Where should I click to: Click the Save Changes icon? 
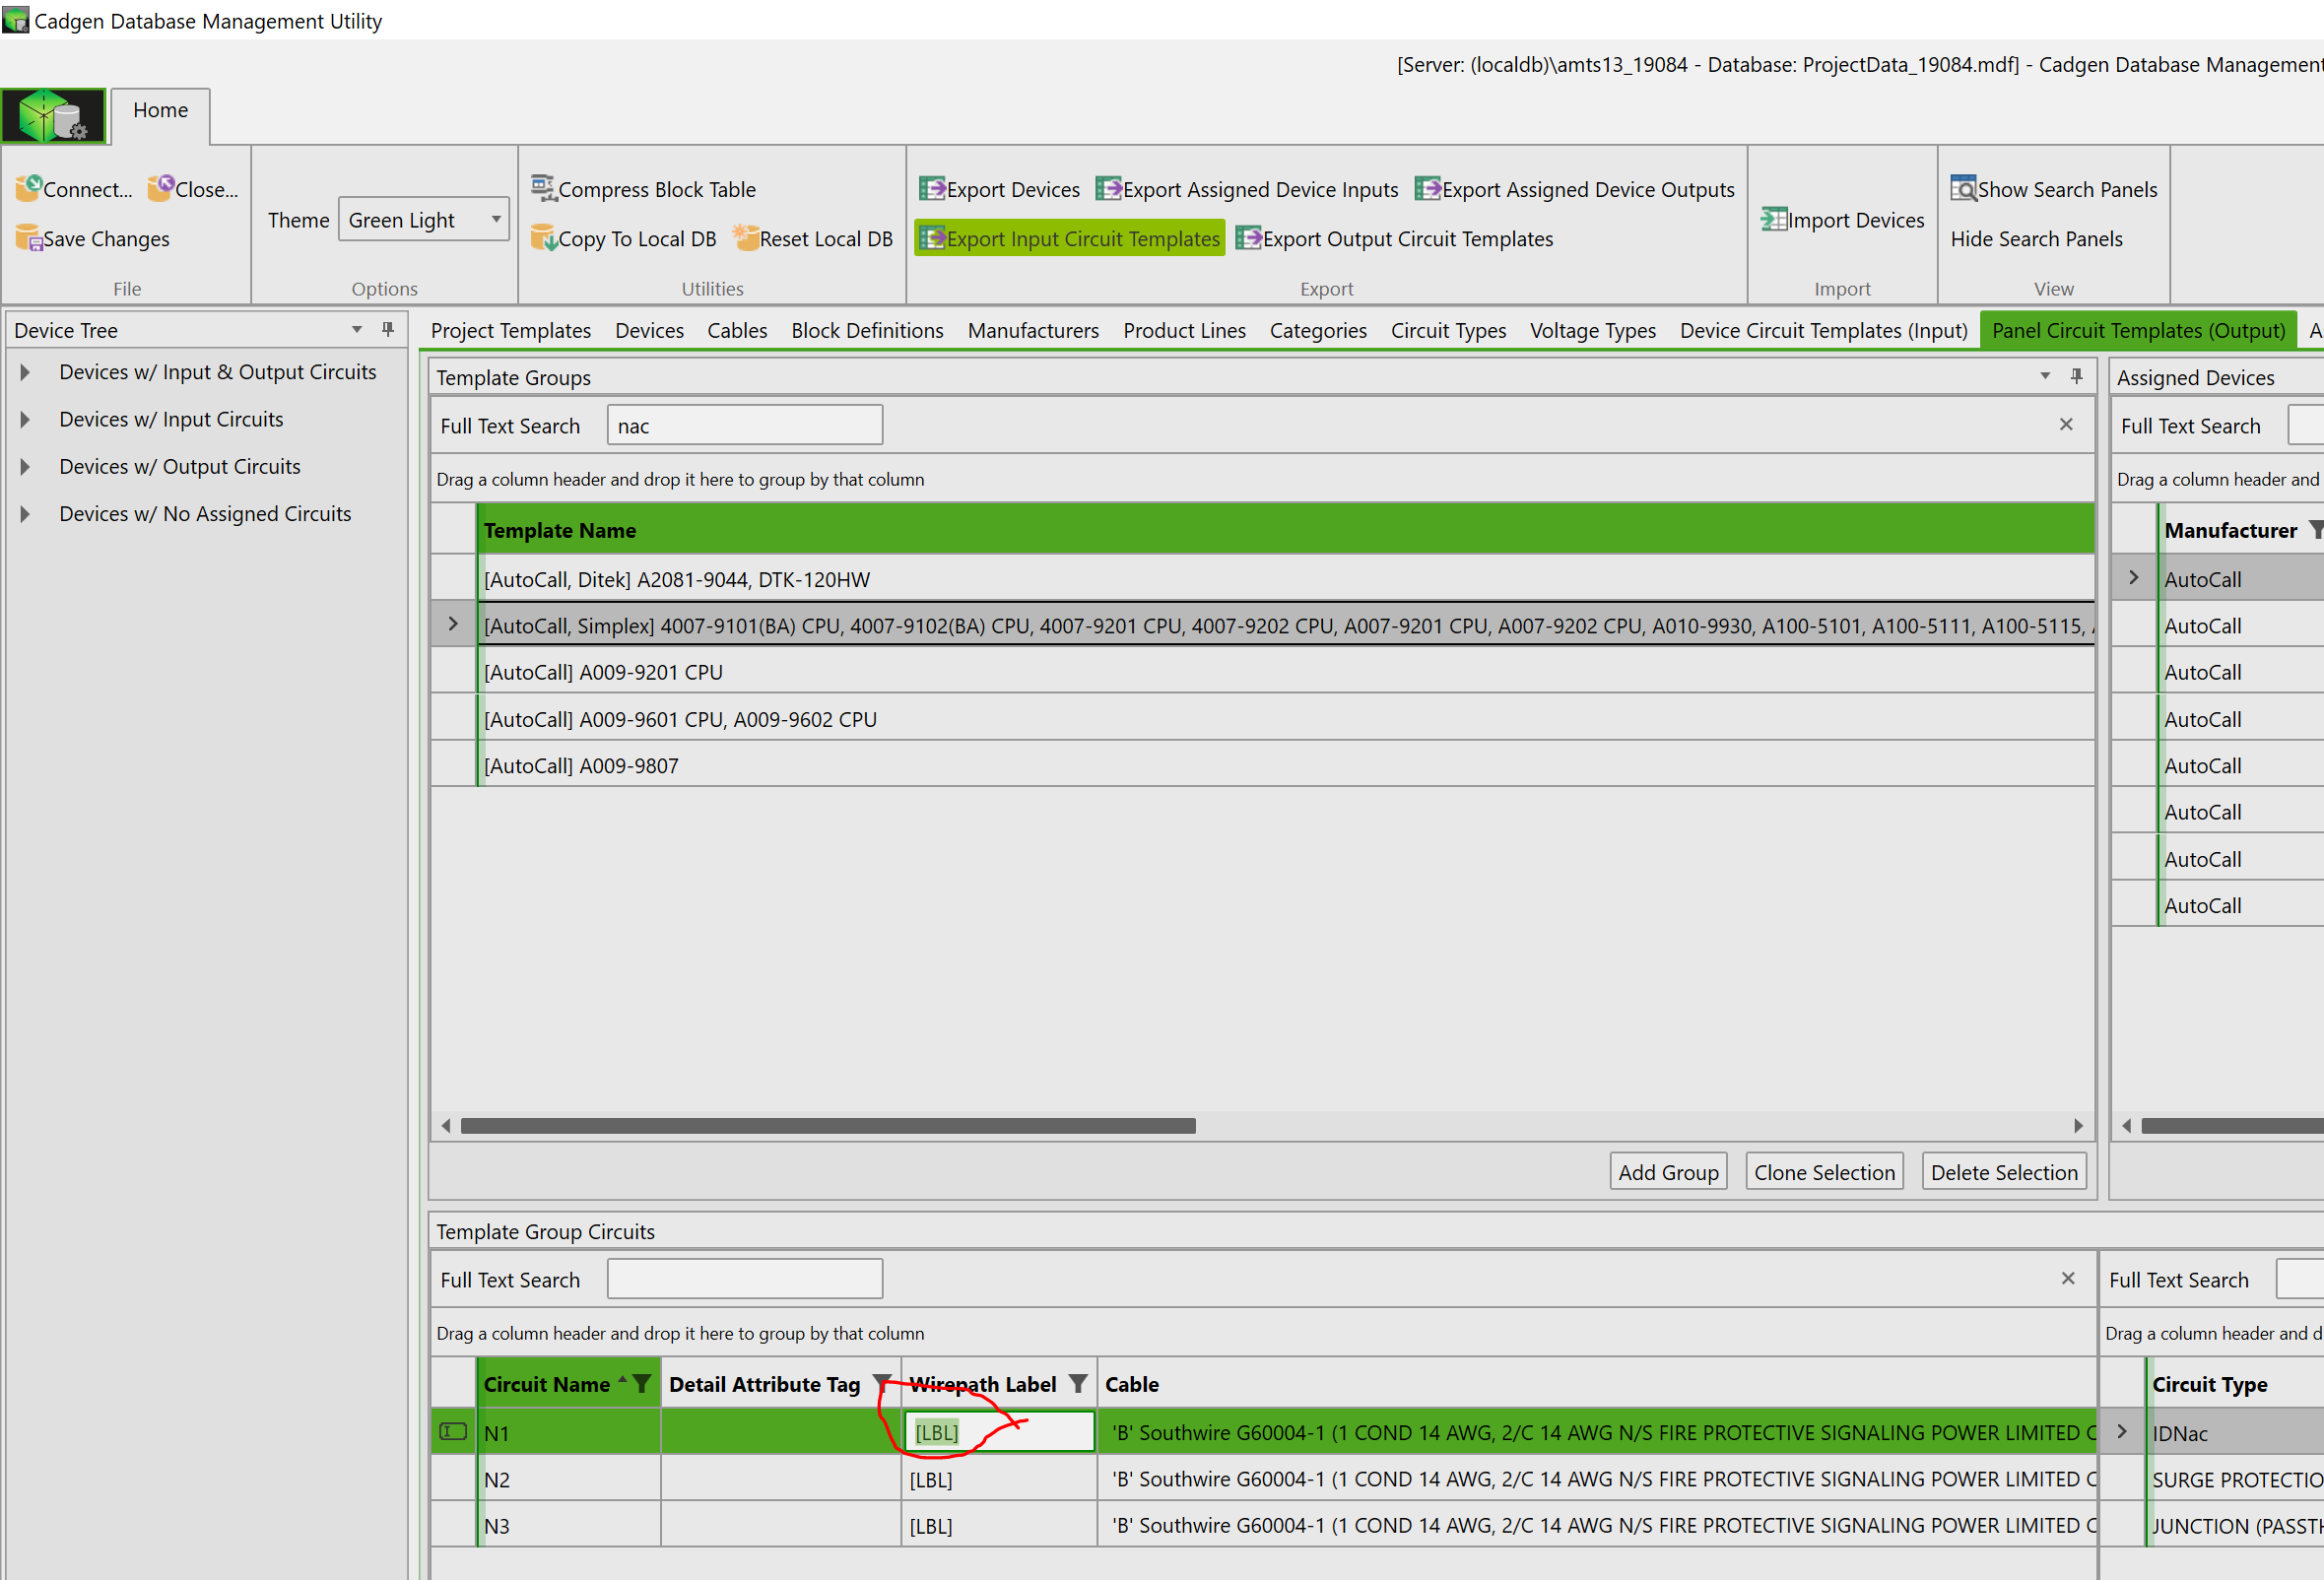tap(28, 238)
